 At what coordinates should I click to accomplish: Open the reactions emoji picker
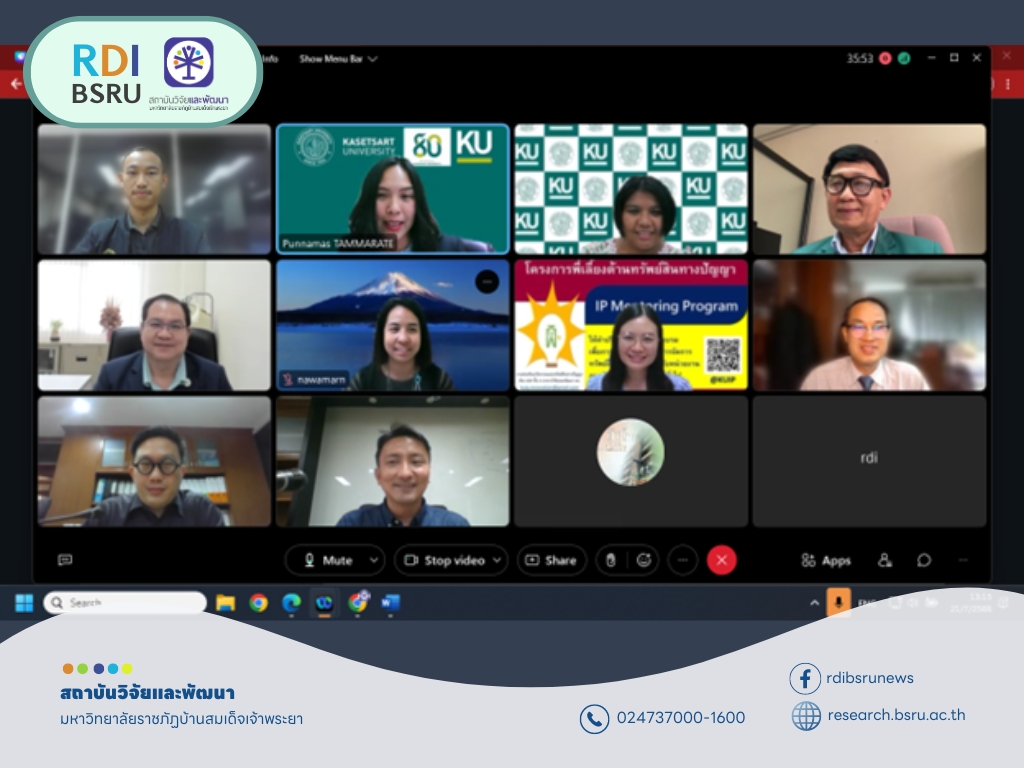[644, 560]
